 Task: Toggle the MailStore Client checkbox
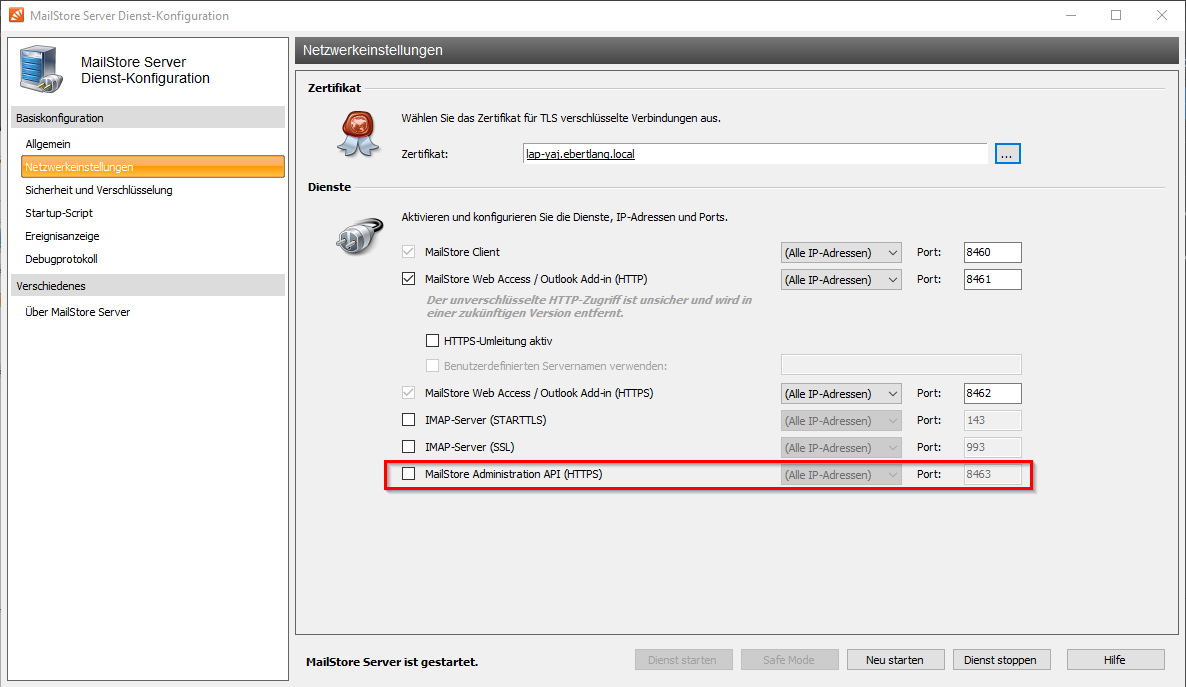[x=408, y=252]
